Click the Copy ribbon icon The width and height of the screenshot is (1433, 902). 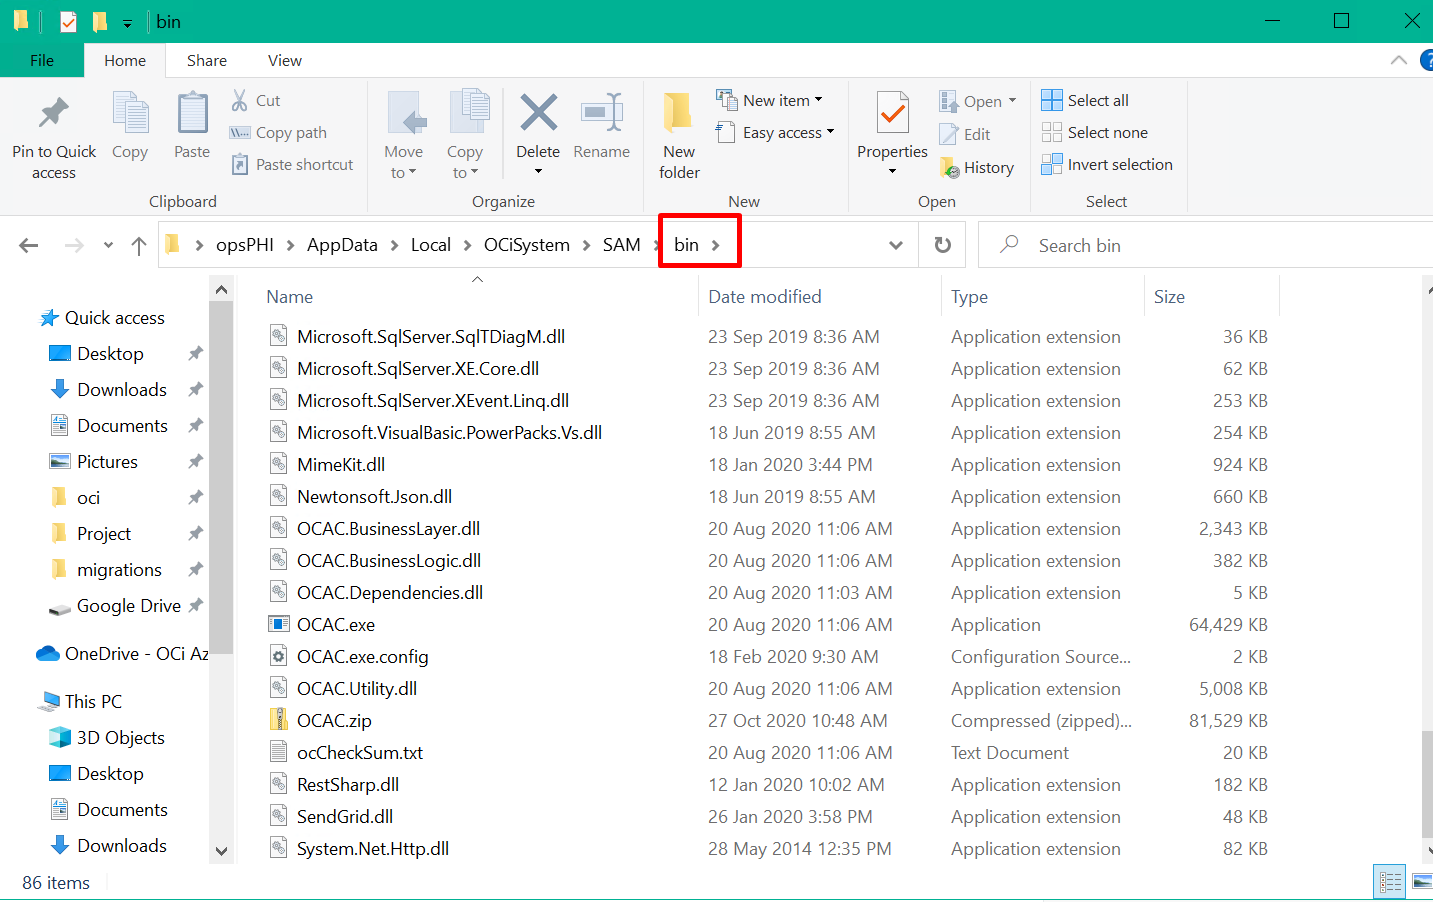click(130, 113)
